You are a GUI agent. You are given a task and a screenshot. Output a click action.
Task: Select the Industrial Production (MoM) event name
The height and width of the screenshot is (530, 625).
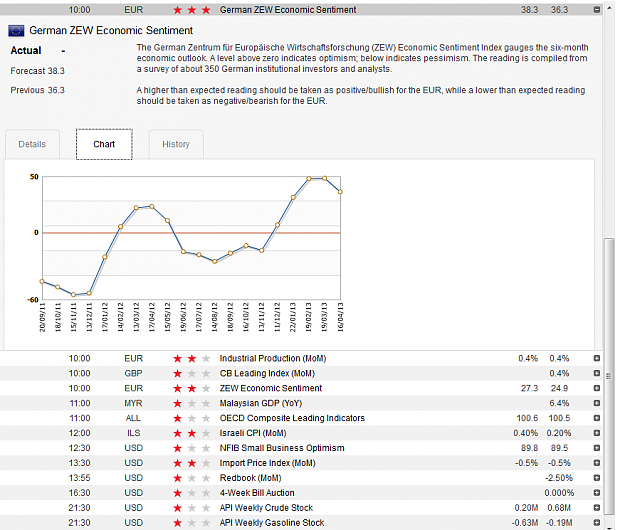pyautogui.click(x=273, y=359)
